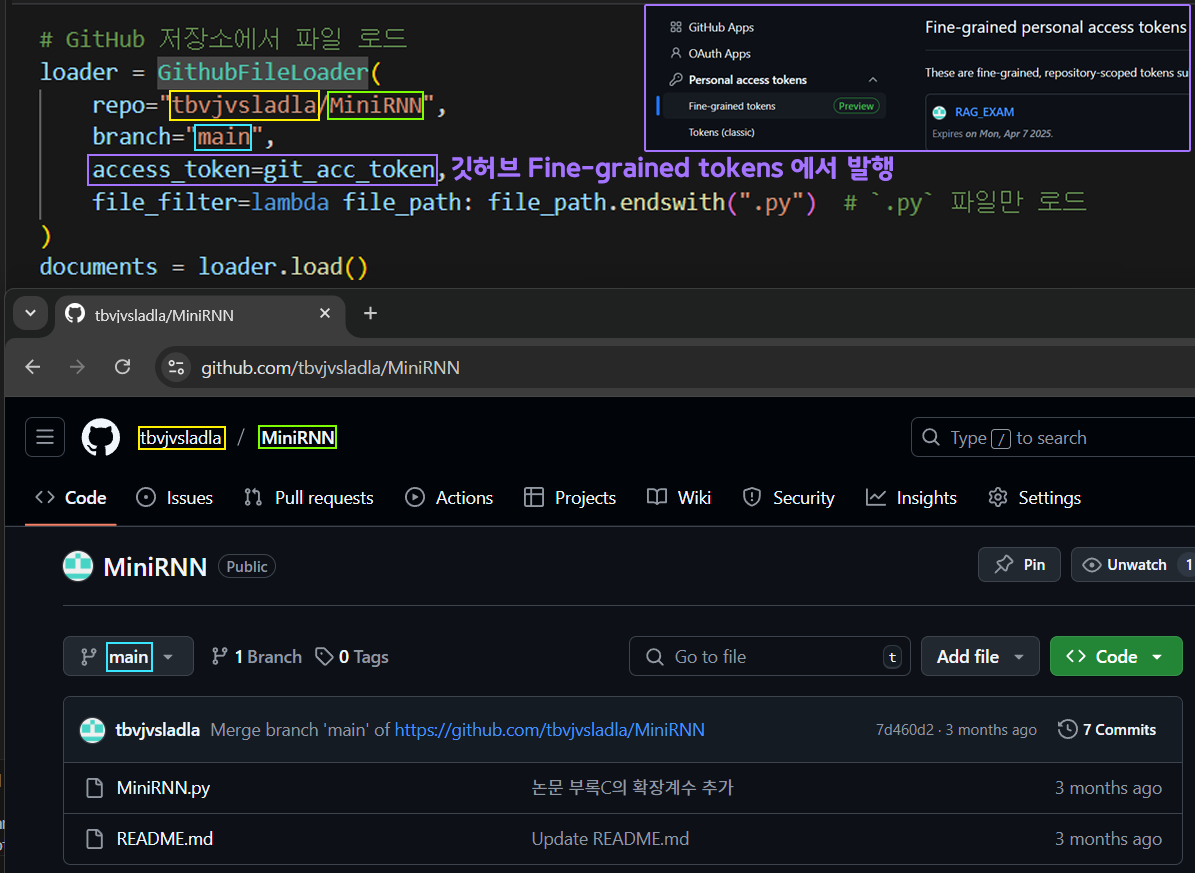Image resolution: width=1195 pixels, height=873 pixels.
Task: Click the GitHub Octocat logo in the header
Action: (x=101, y=437)
